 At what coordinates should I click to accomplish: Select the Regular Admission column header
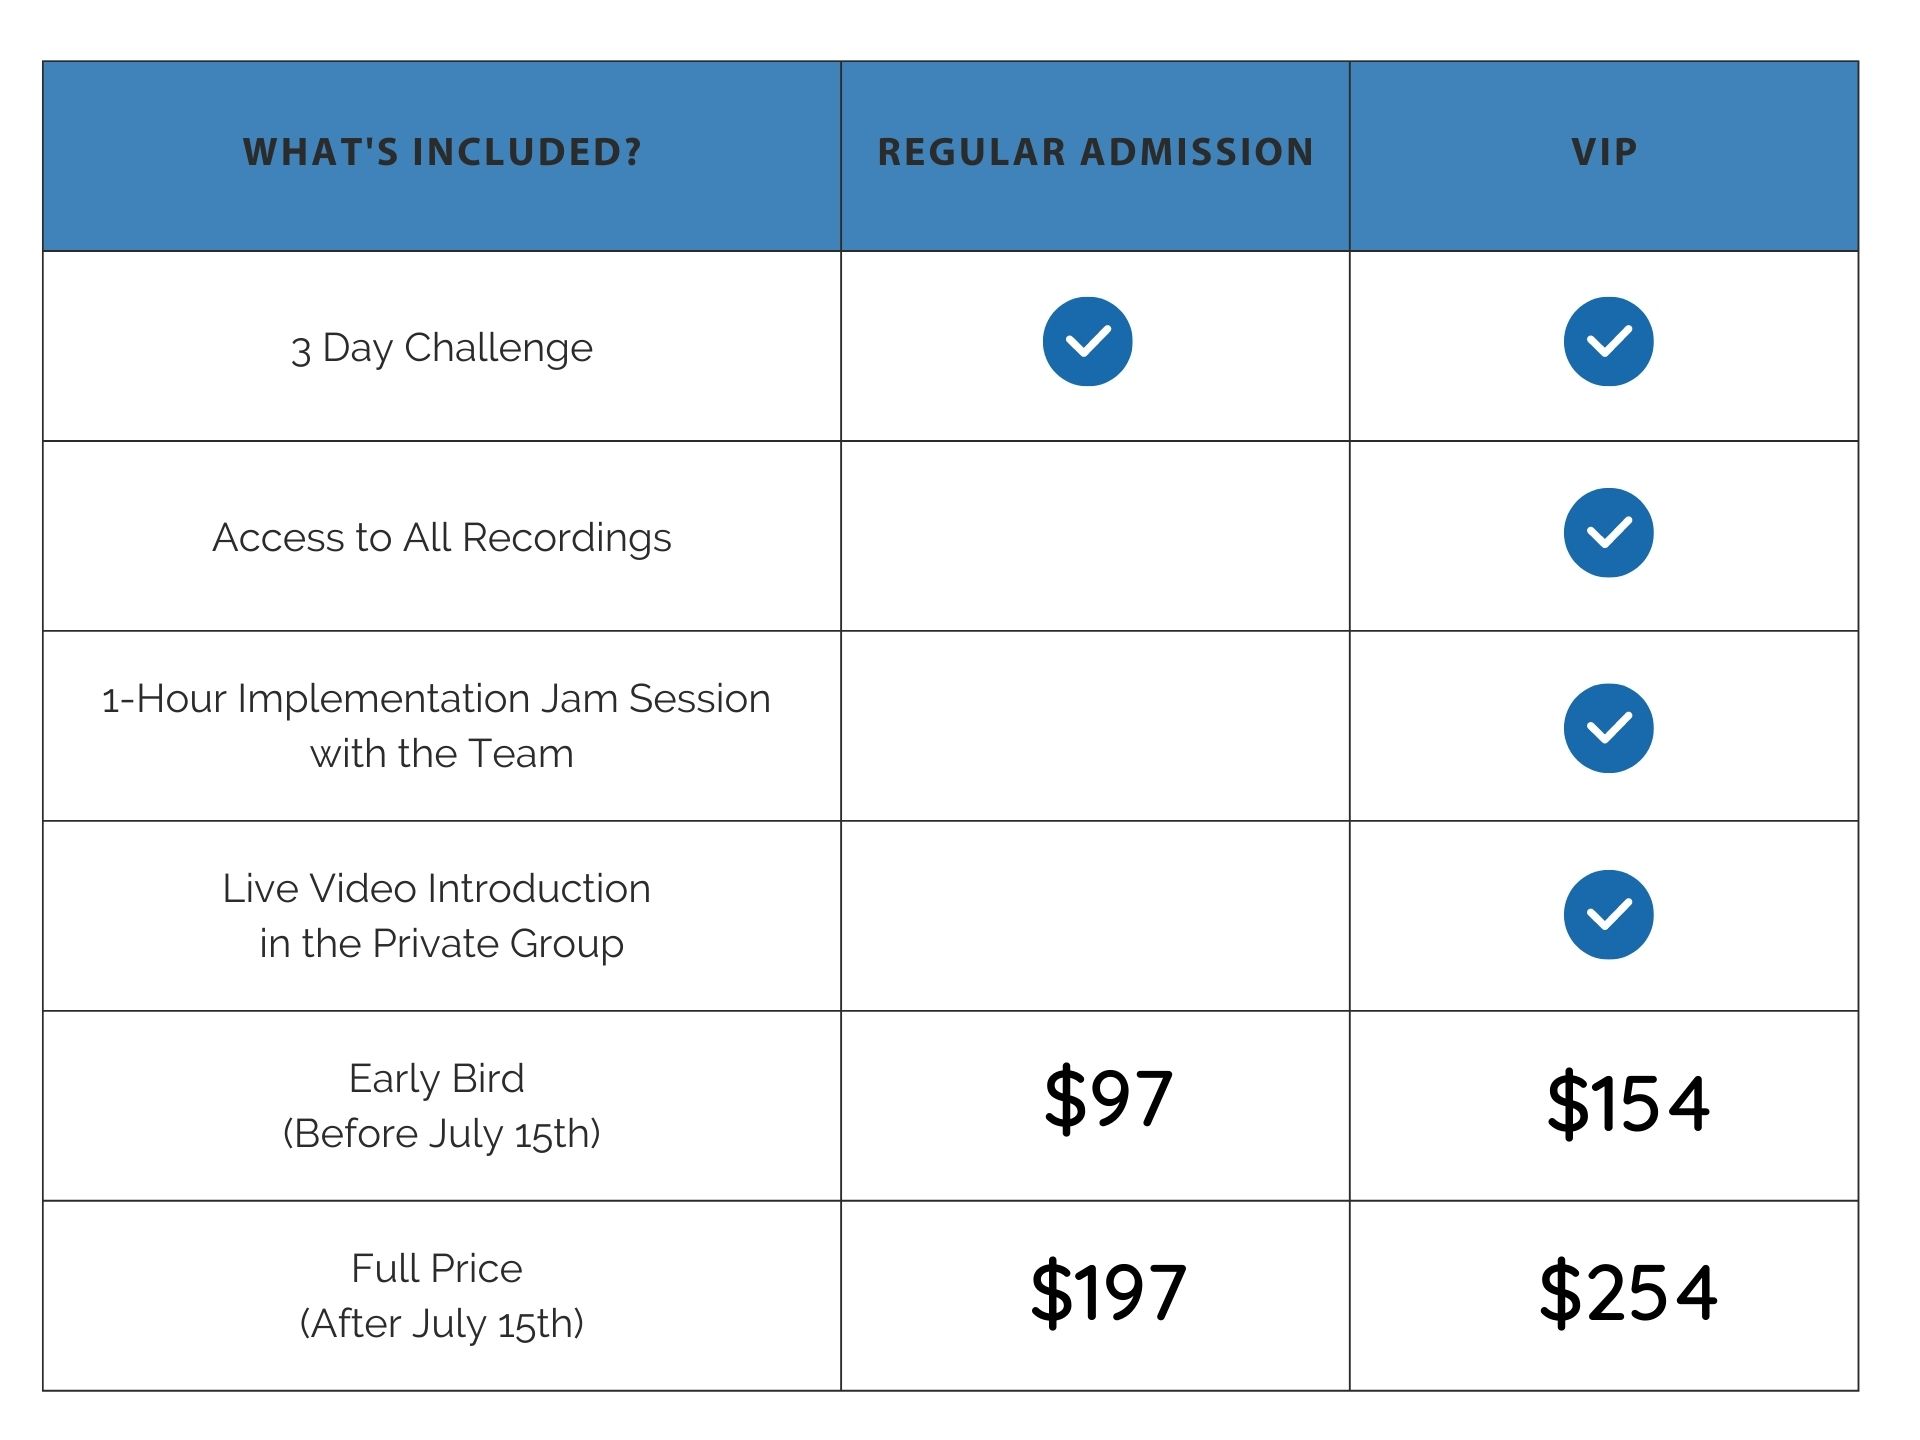pos(1095,152)
